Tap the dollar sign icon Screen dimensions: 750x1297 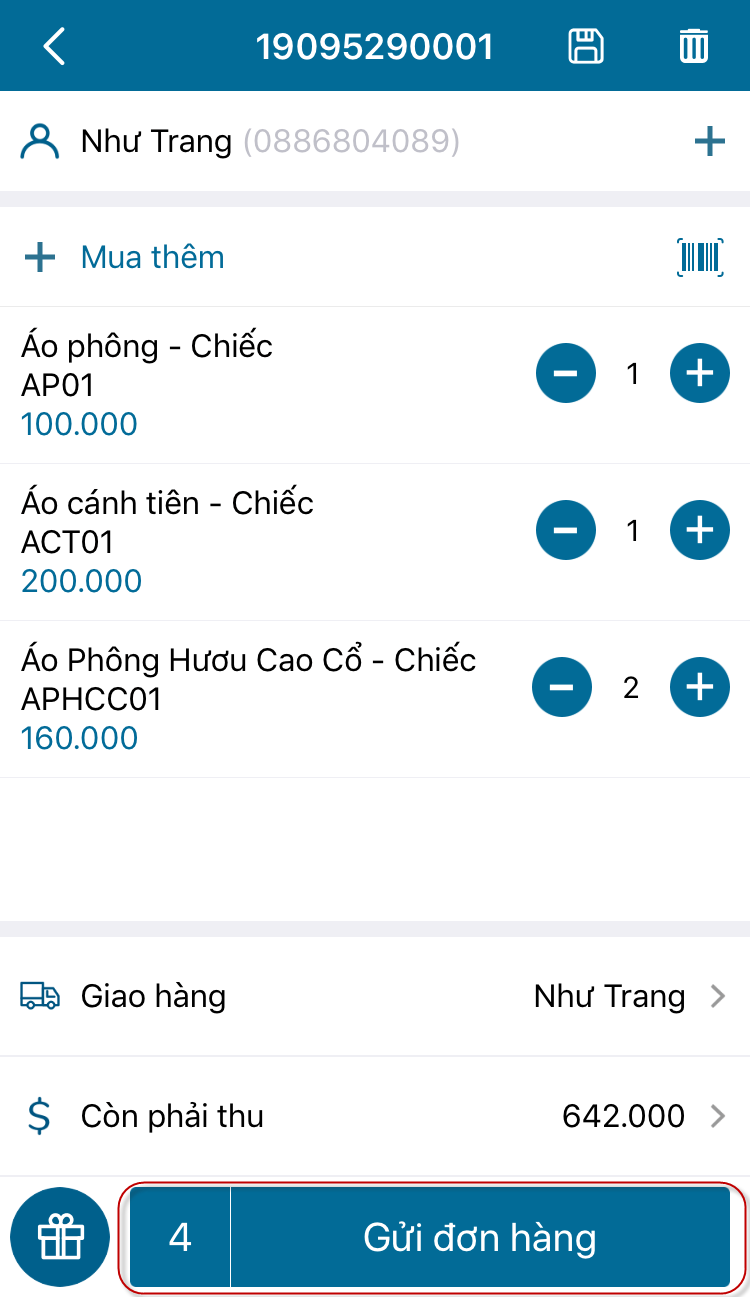[x=39, y=1115]
